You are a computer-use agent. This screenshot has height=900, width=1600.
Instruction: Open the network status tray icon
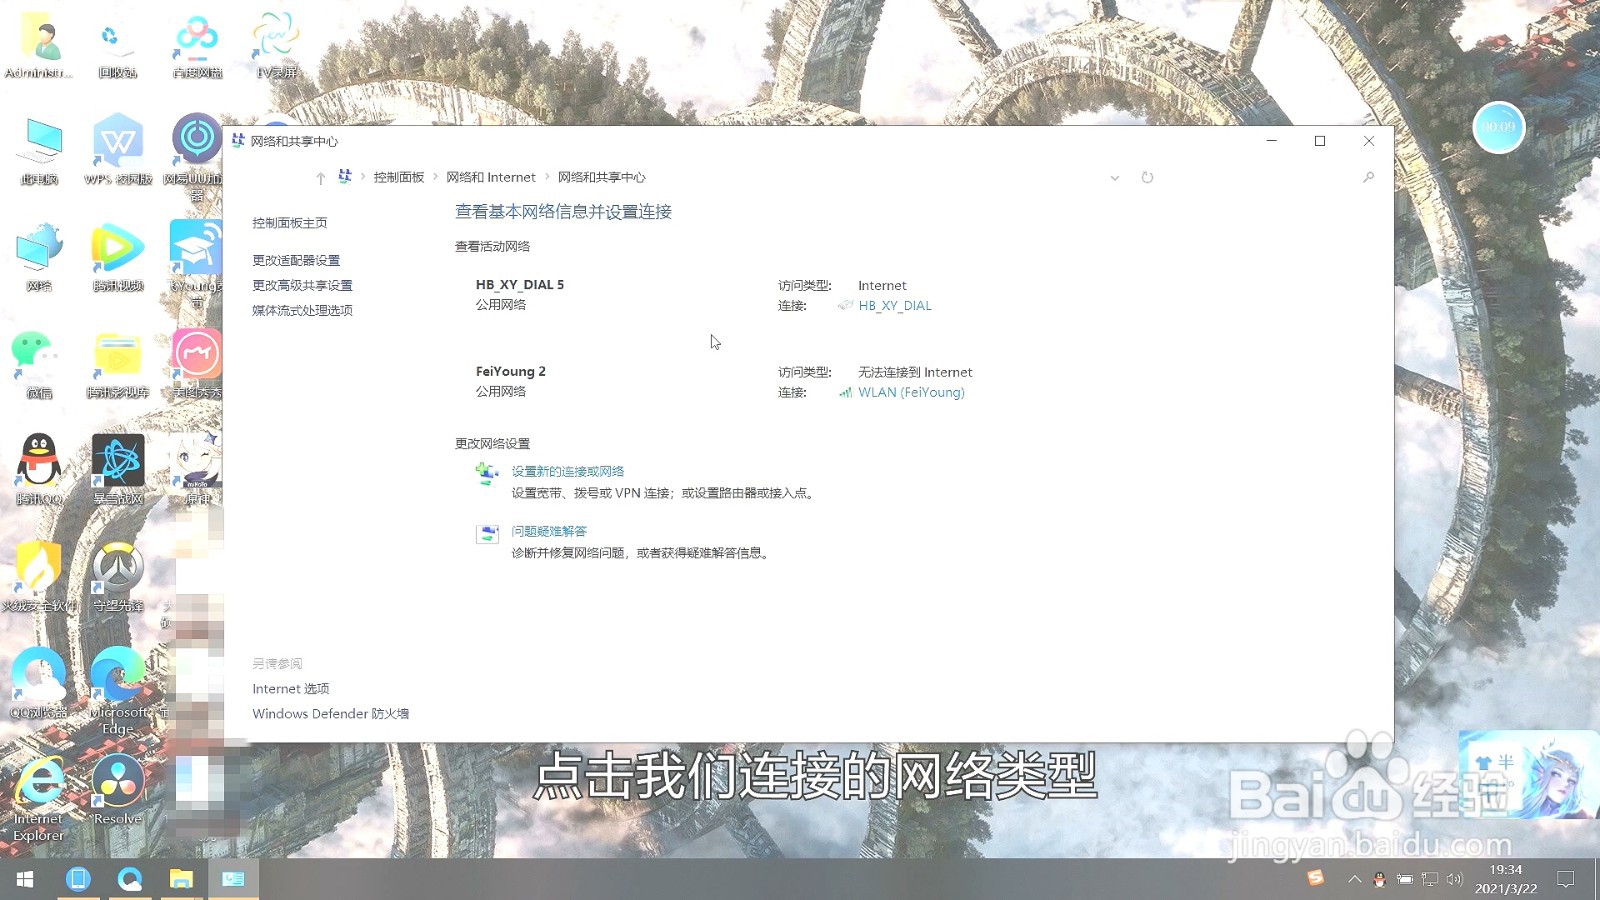[x=1430, y=880]
